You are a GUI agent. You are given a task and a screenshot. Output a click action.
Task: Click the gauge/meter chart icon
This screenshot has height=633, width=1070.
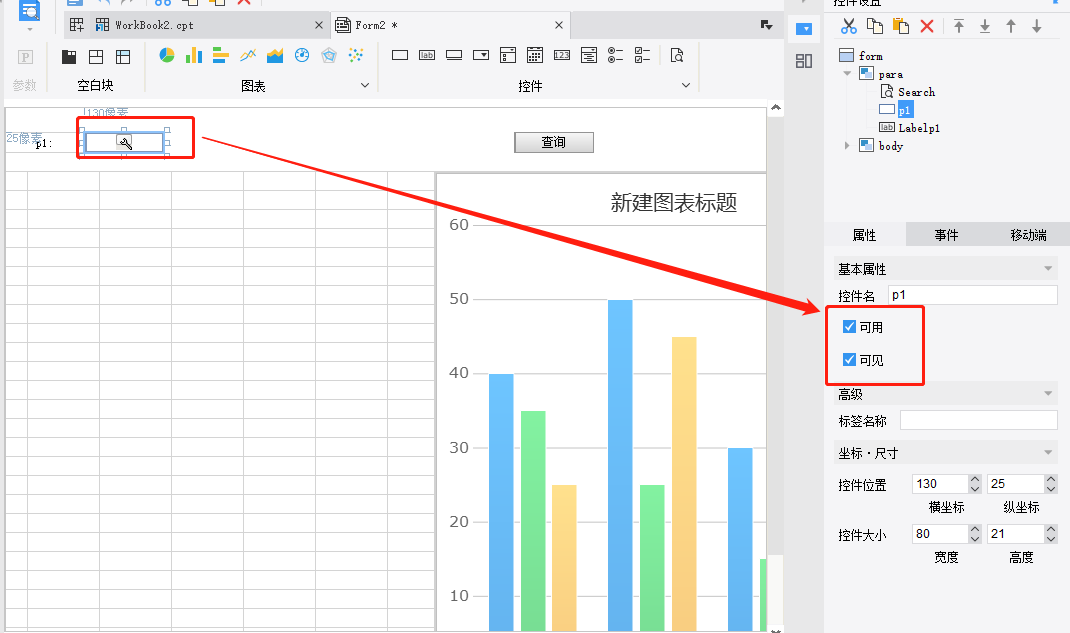[x=301, y=55]
